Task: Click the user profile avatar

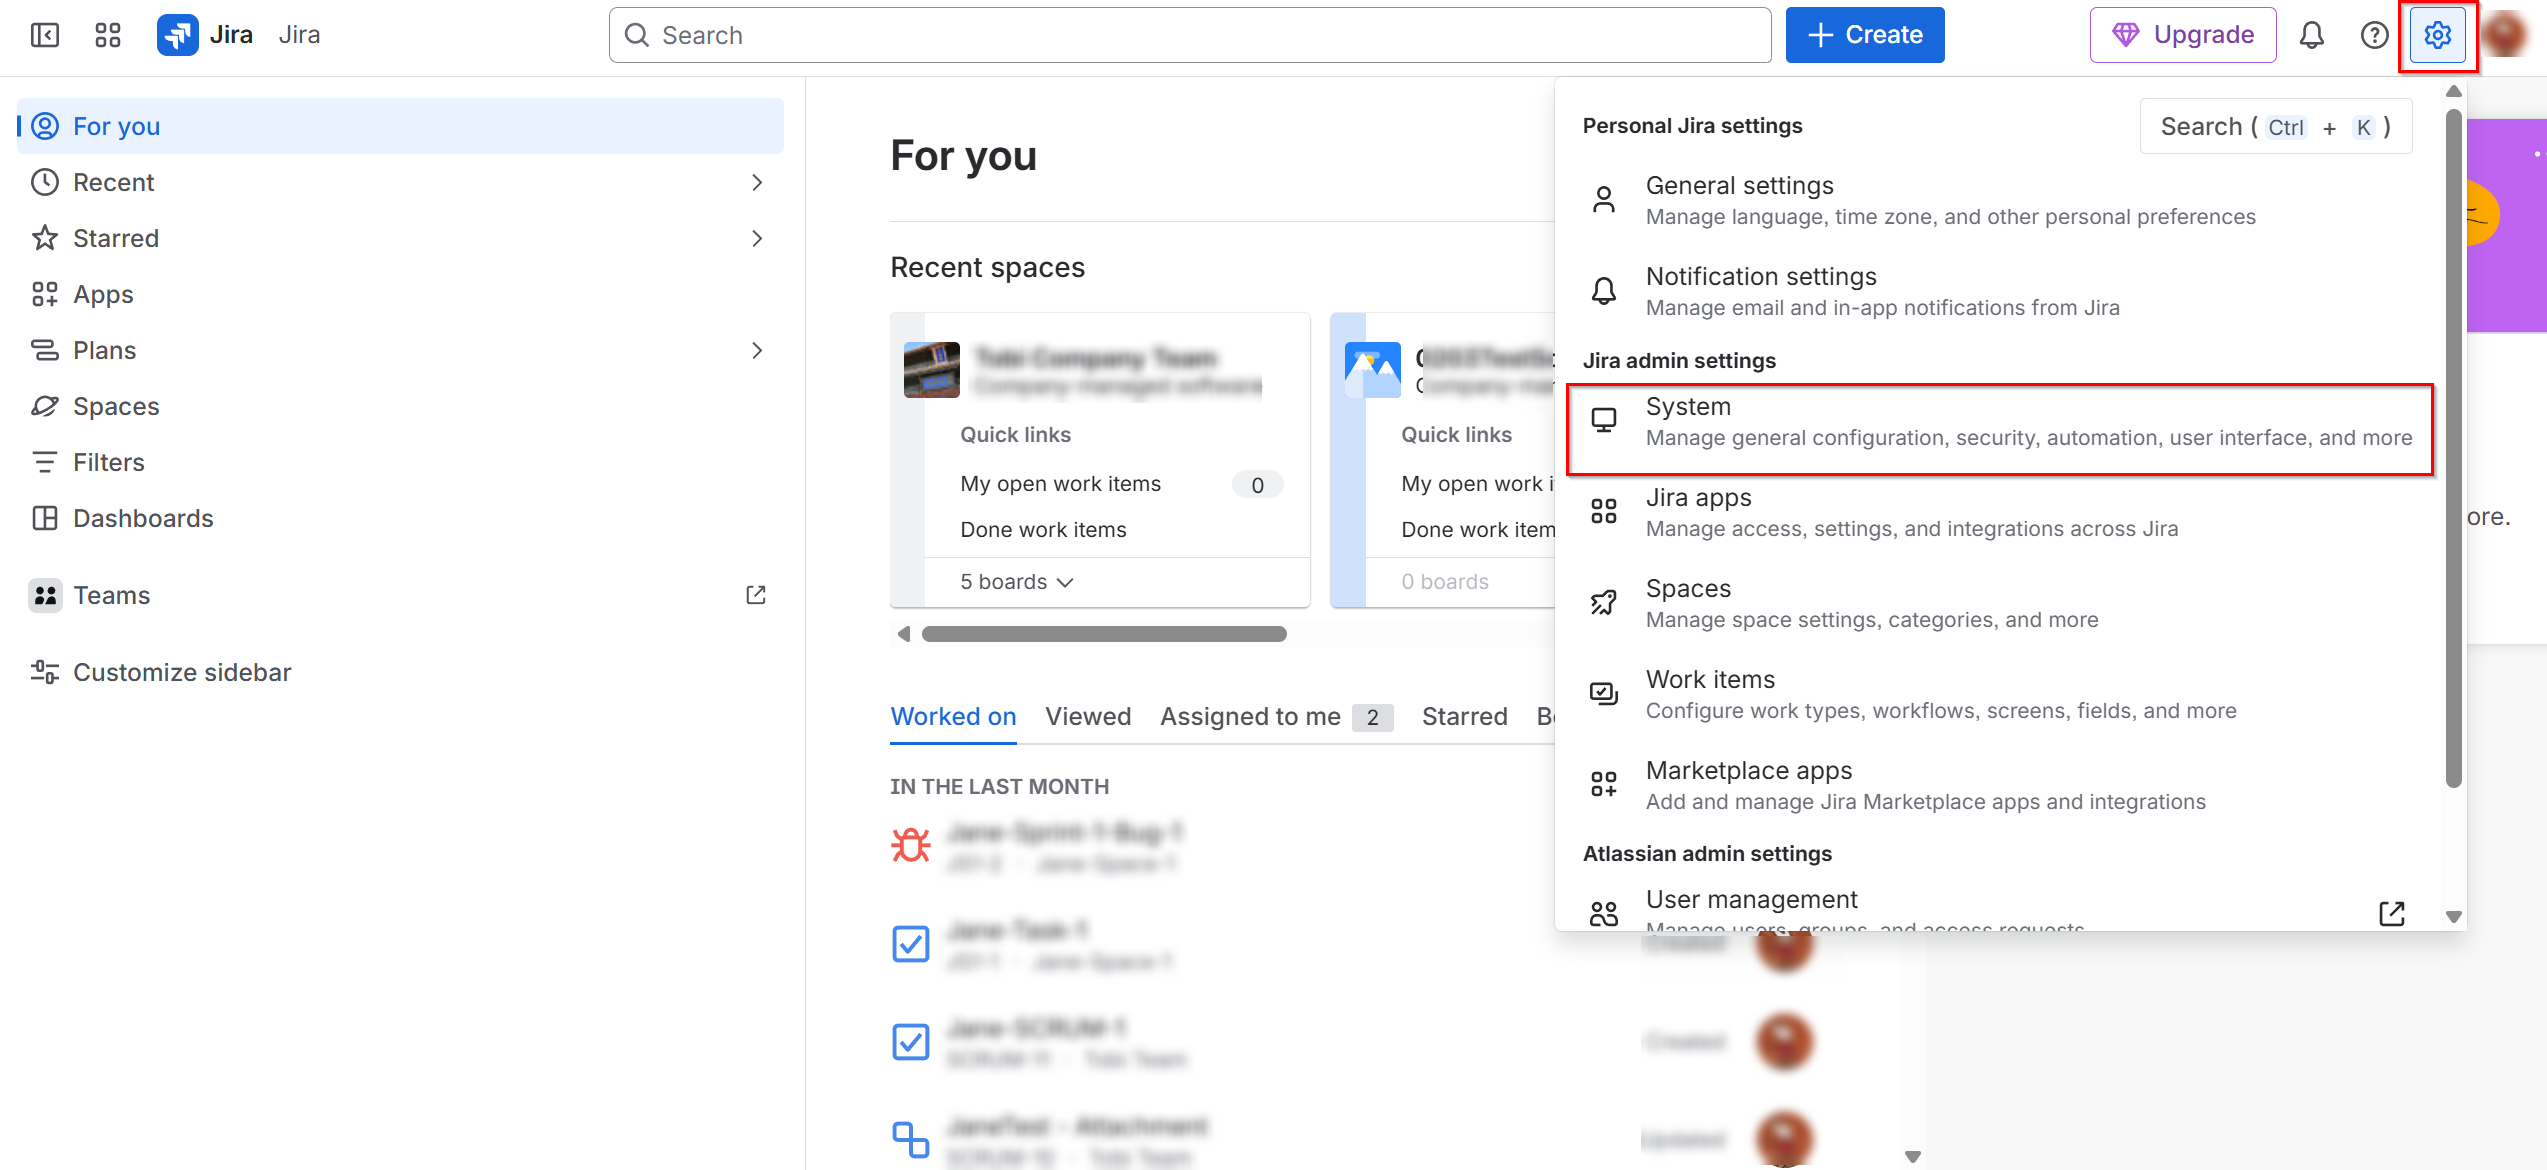Action: [x=2506, y=35]
